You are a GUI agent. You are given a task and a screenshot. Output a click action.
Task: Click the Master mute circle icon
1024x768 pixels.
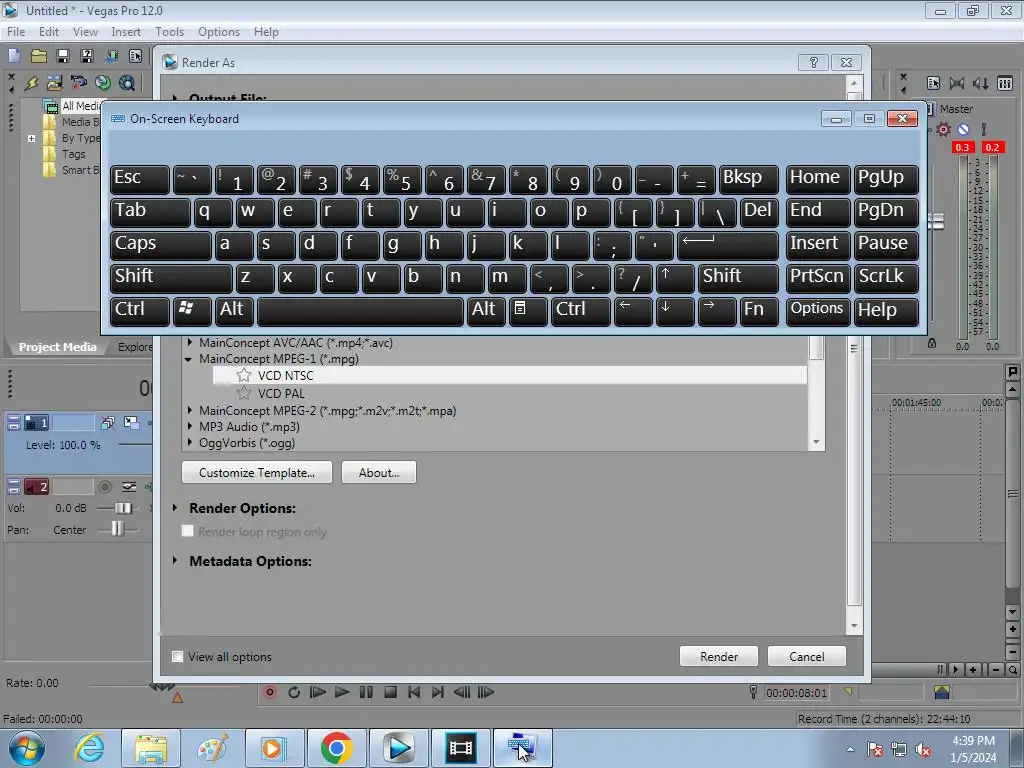963,129
